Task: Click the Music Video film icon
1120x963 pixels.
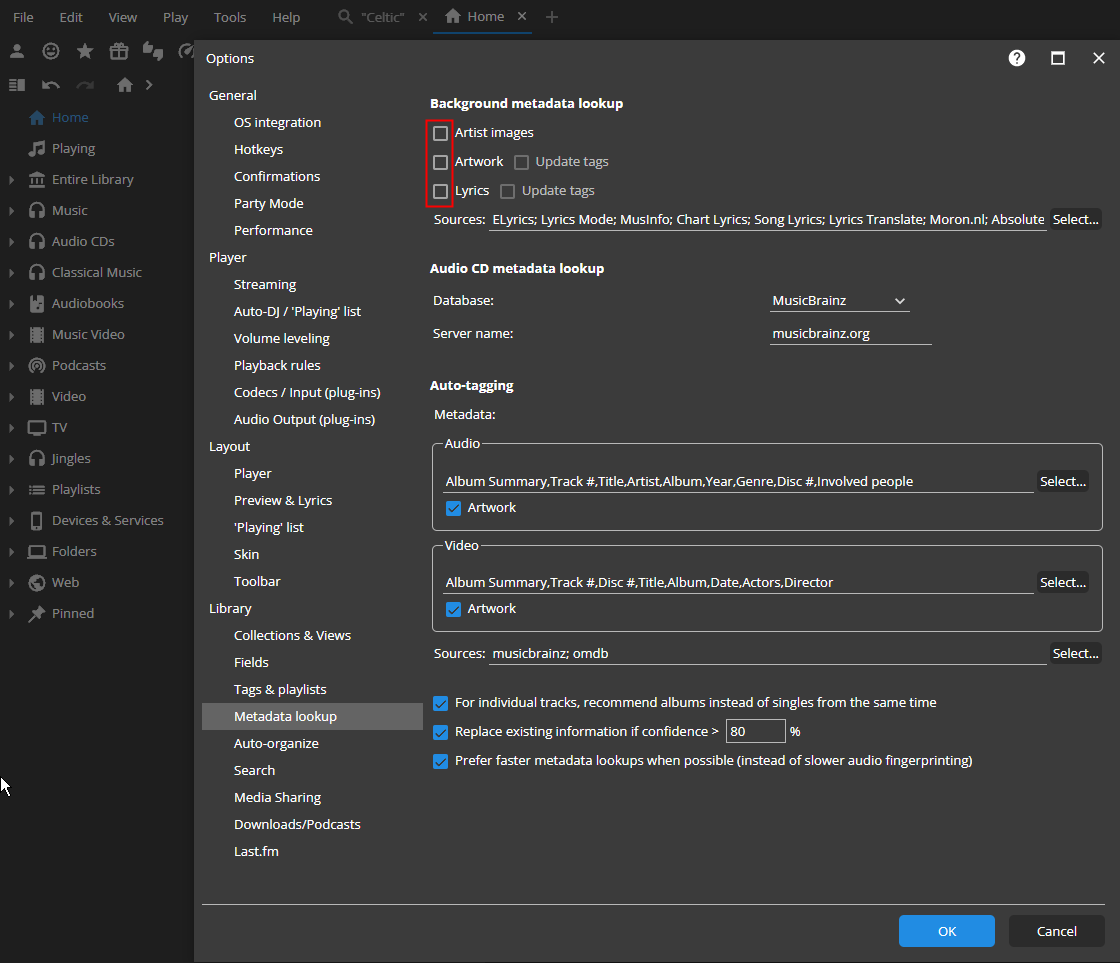Action: click(37, 334)
